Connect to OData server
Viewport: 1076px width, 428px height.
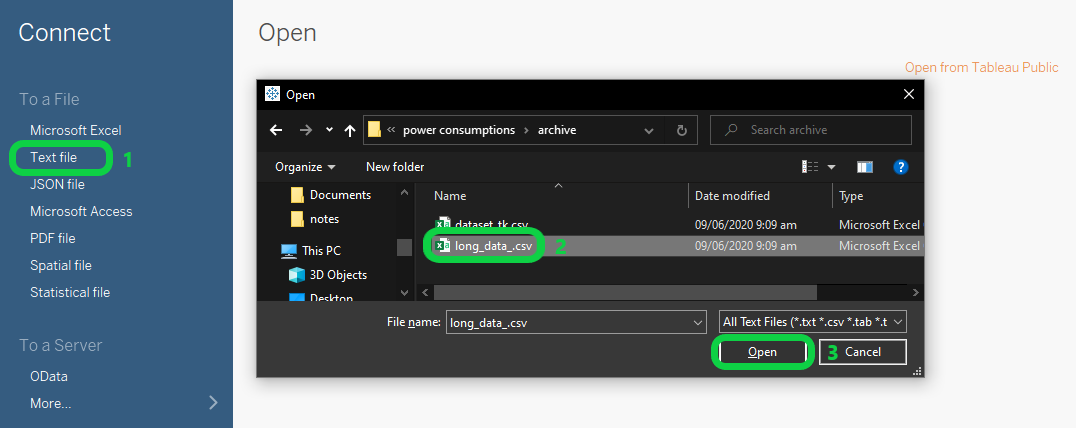(49, 377)
